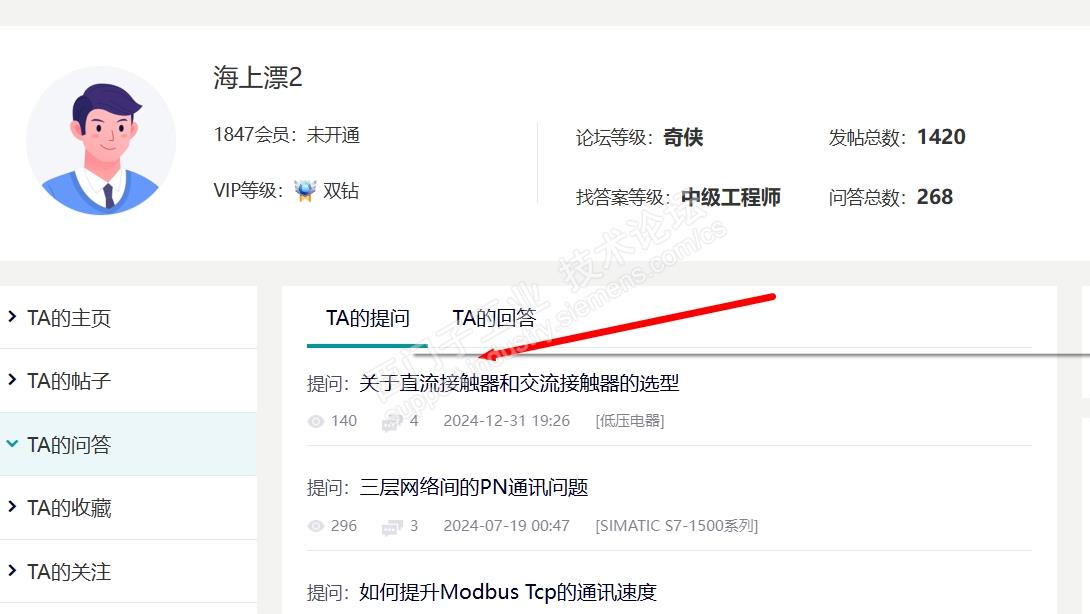Click the 1847会员: 未开通 text
1090x614 pixels.
click(x=286, y=134)
